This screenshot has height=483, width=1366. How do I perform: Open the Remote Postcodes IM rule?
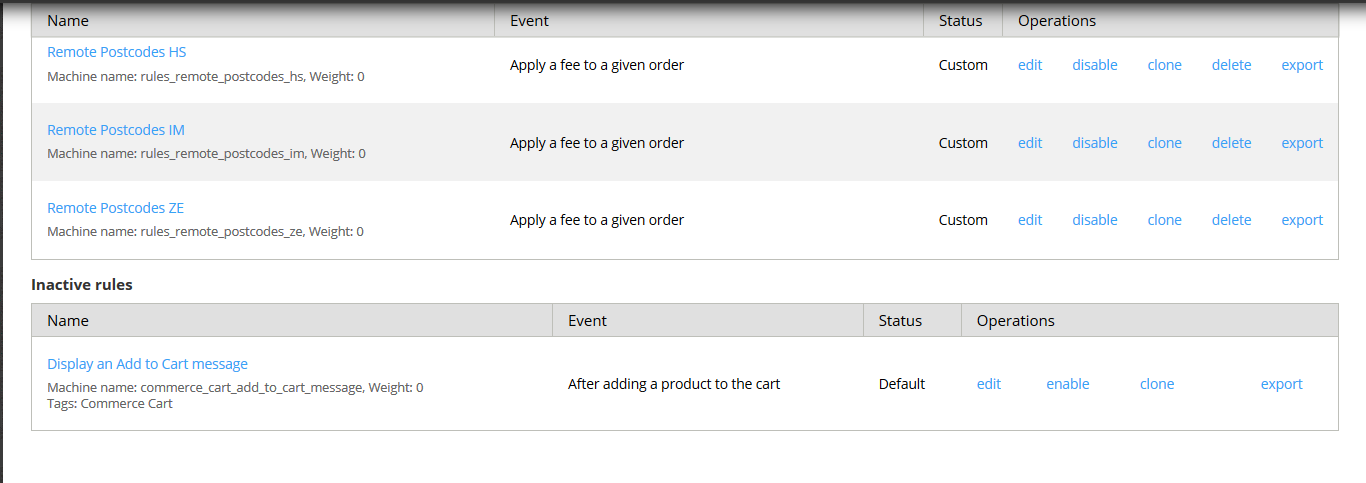coord(116,130)
